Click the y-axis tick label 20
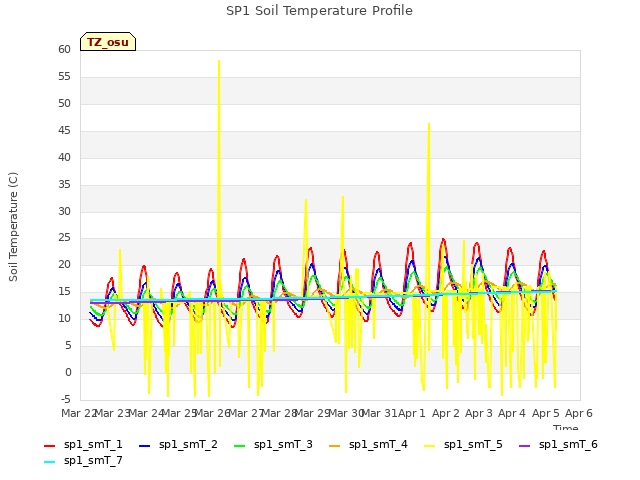Viewport: 640px width, 480px height. [x=64, y=264]
